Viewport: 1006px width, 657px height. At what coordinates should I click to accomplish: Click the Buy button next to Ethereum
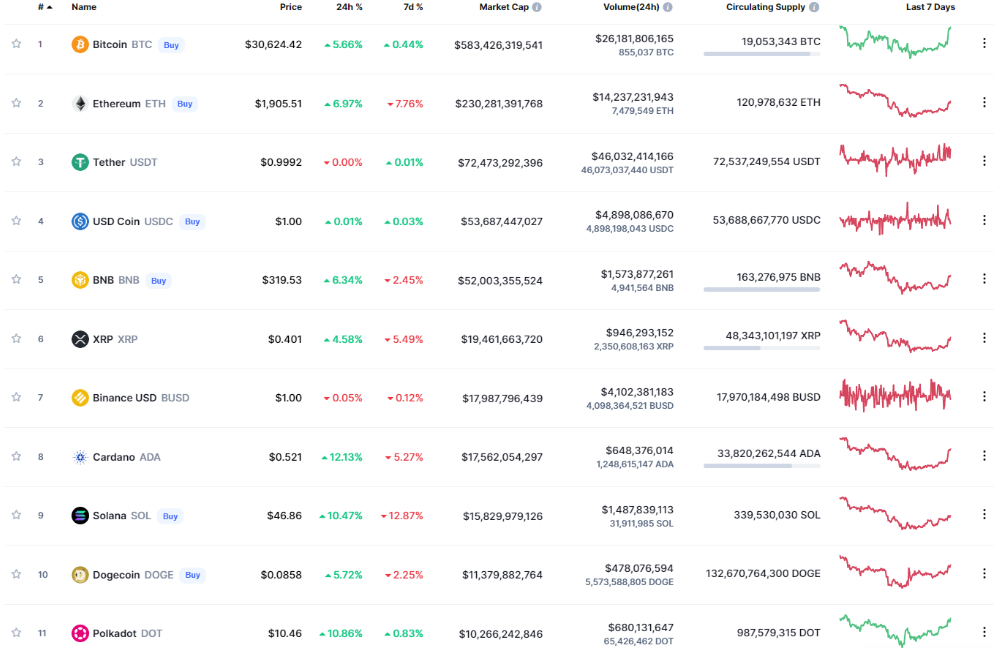[185, 104]
